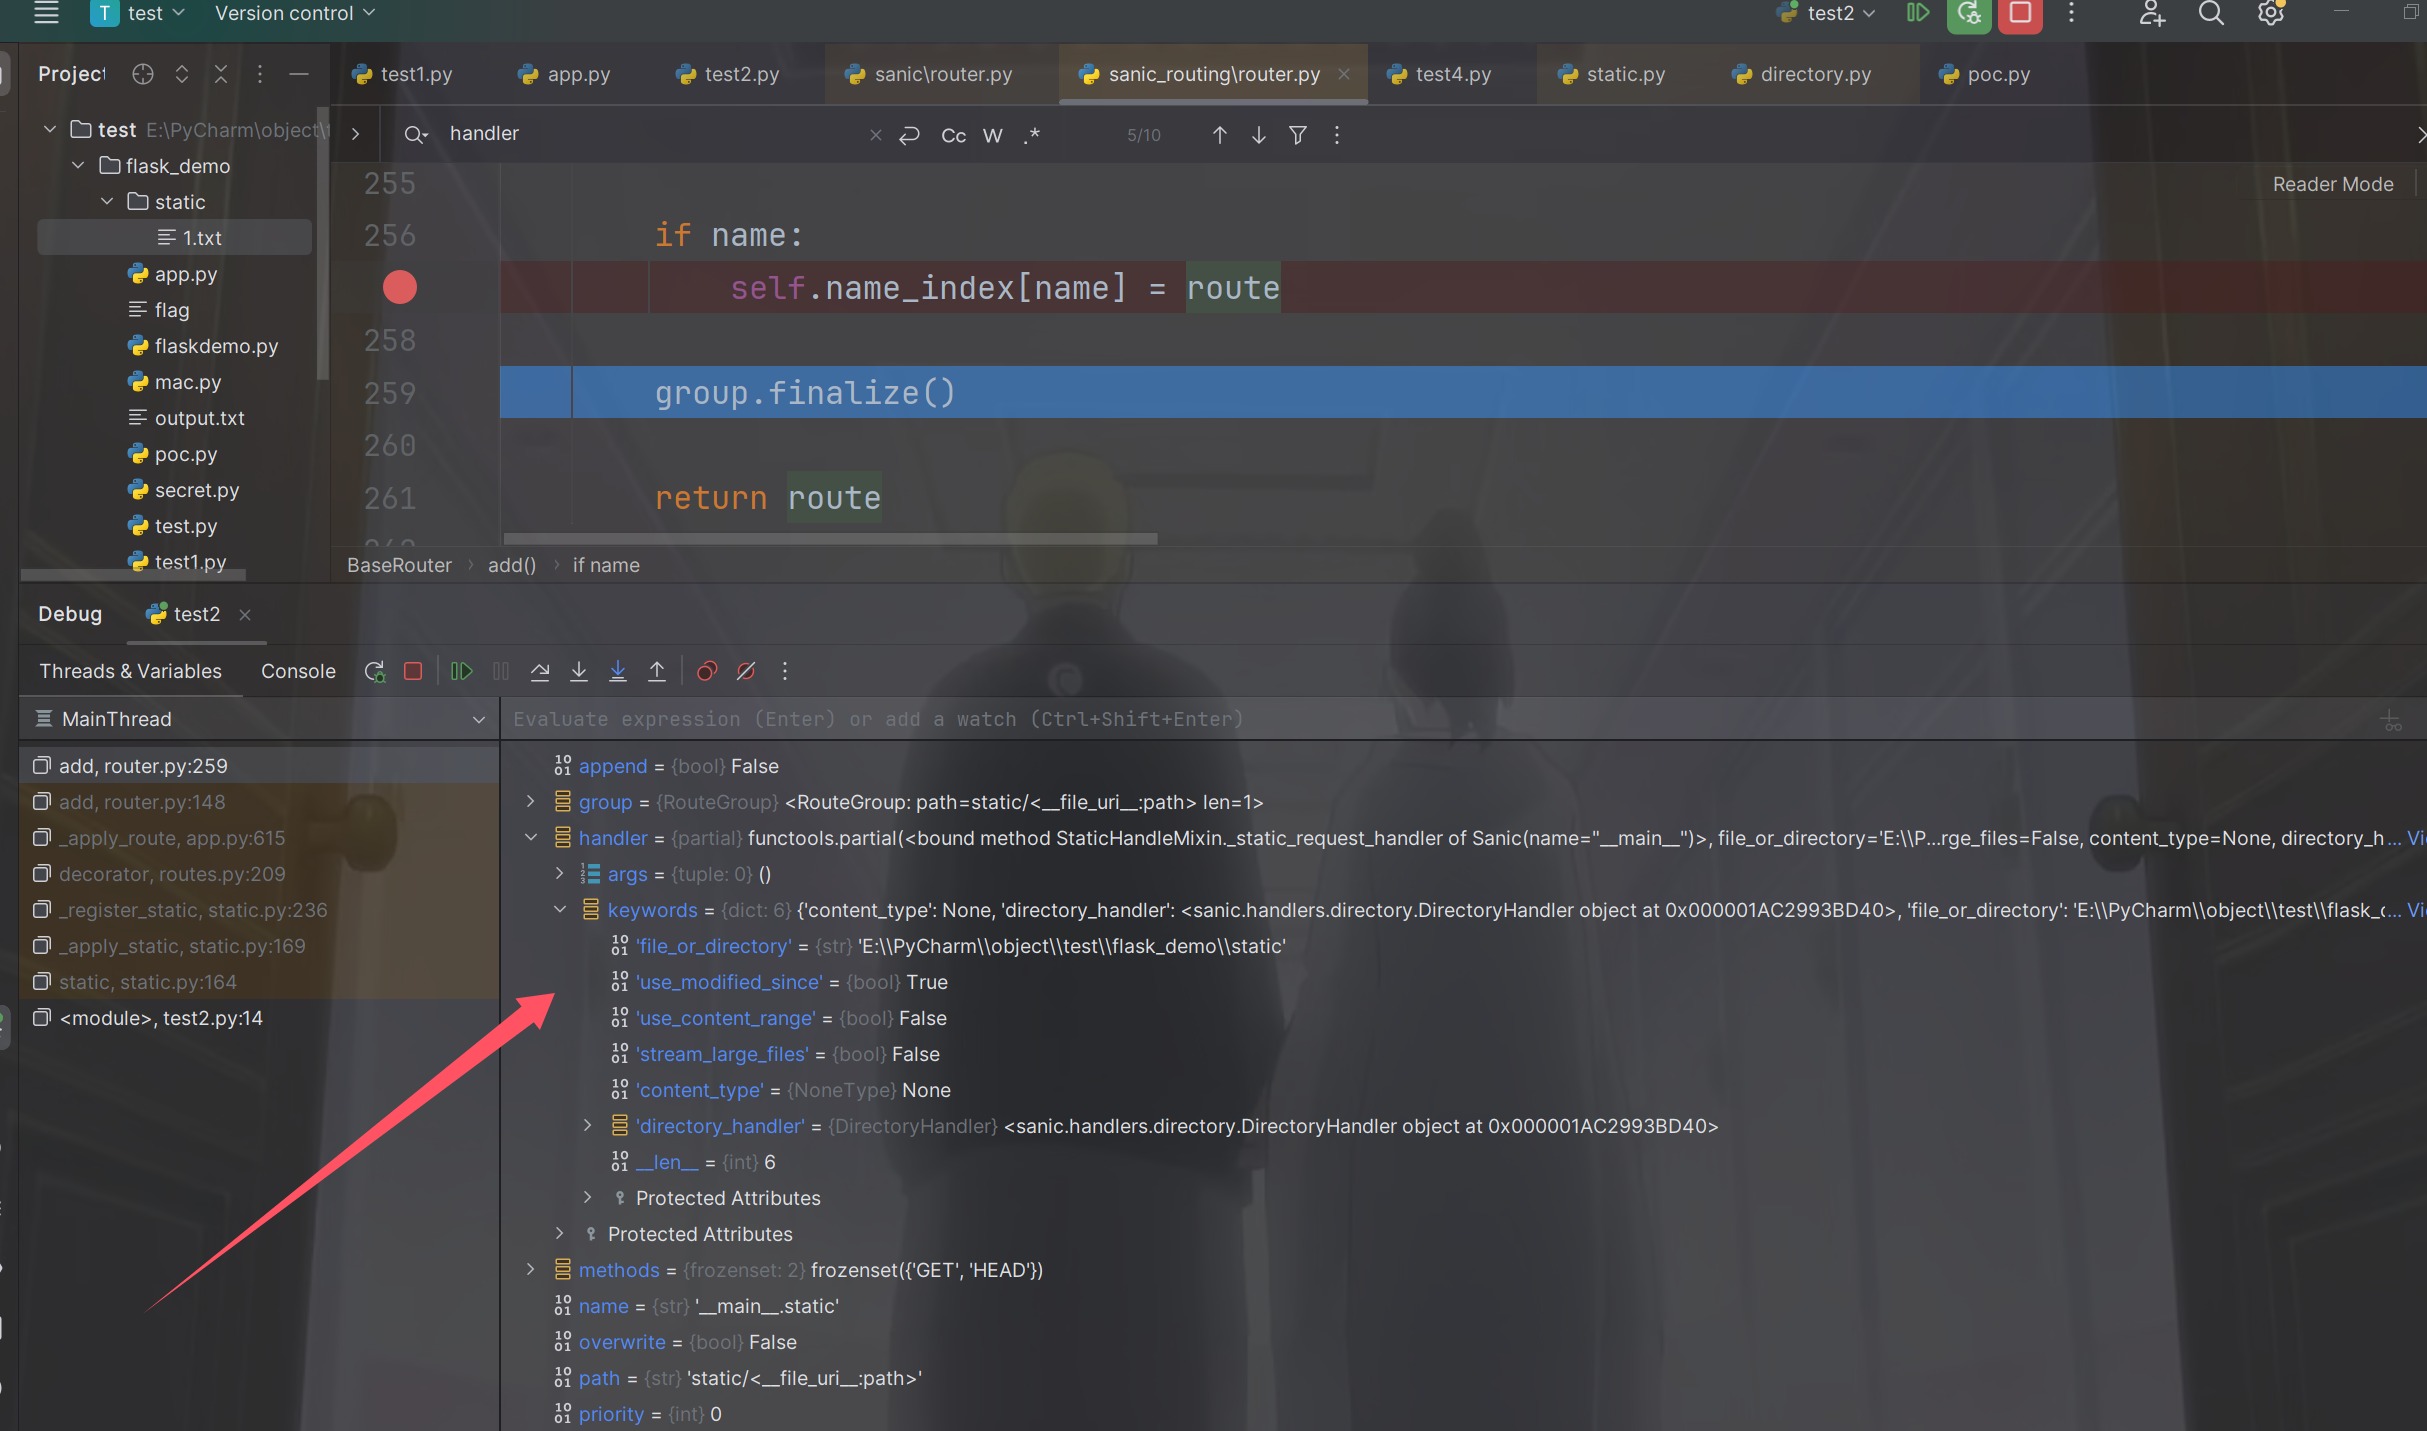Click the Reader Mode link
The image size is (2427, 1431).
click(2332, 184)
